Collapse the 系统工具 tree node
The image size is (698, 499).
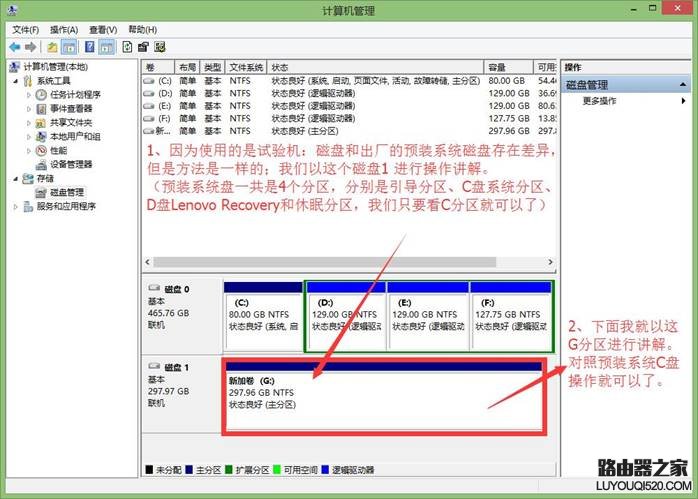coord(16,81)
